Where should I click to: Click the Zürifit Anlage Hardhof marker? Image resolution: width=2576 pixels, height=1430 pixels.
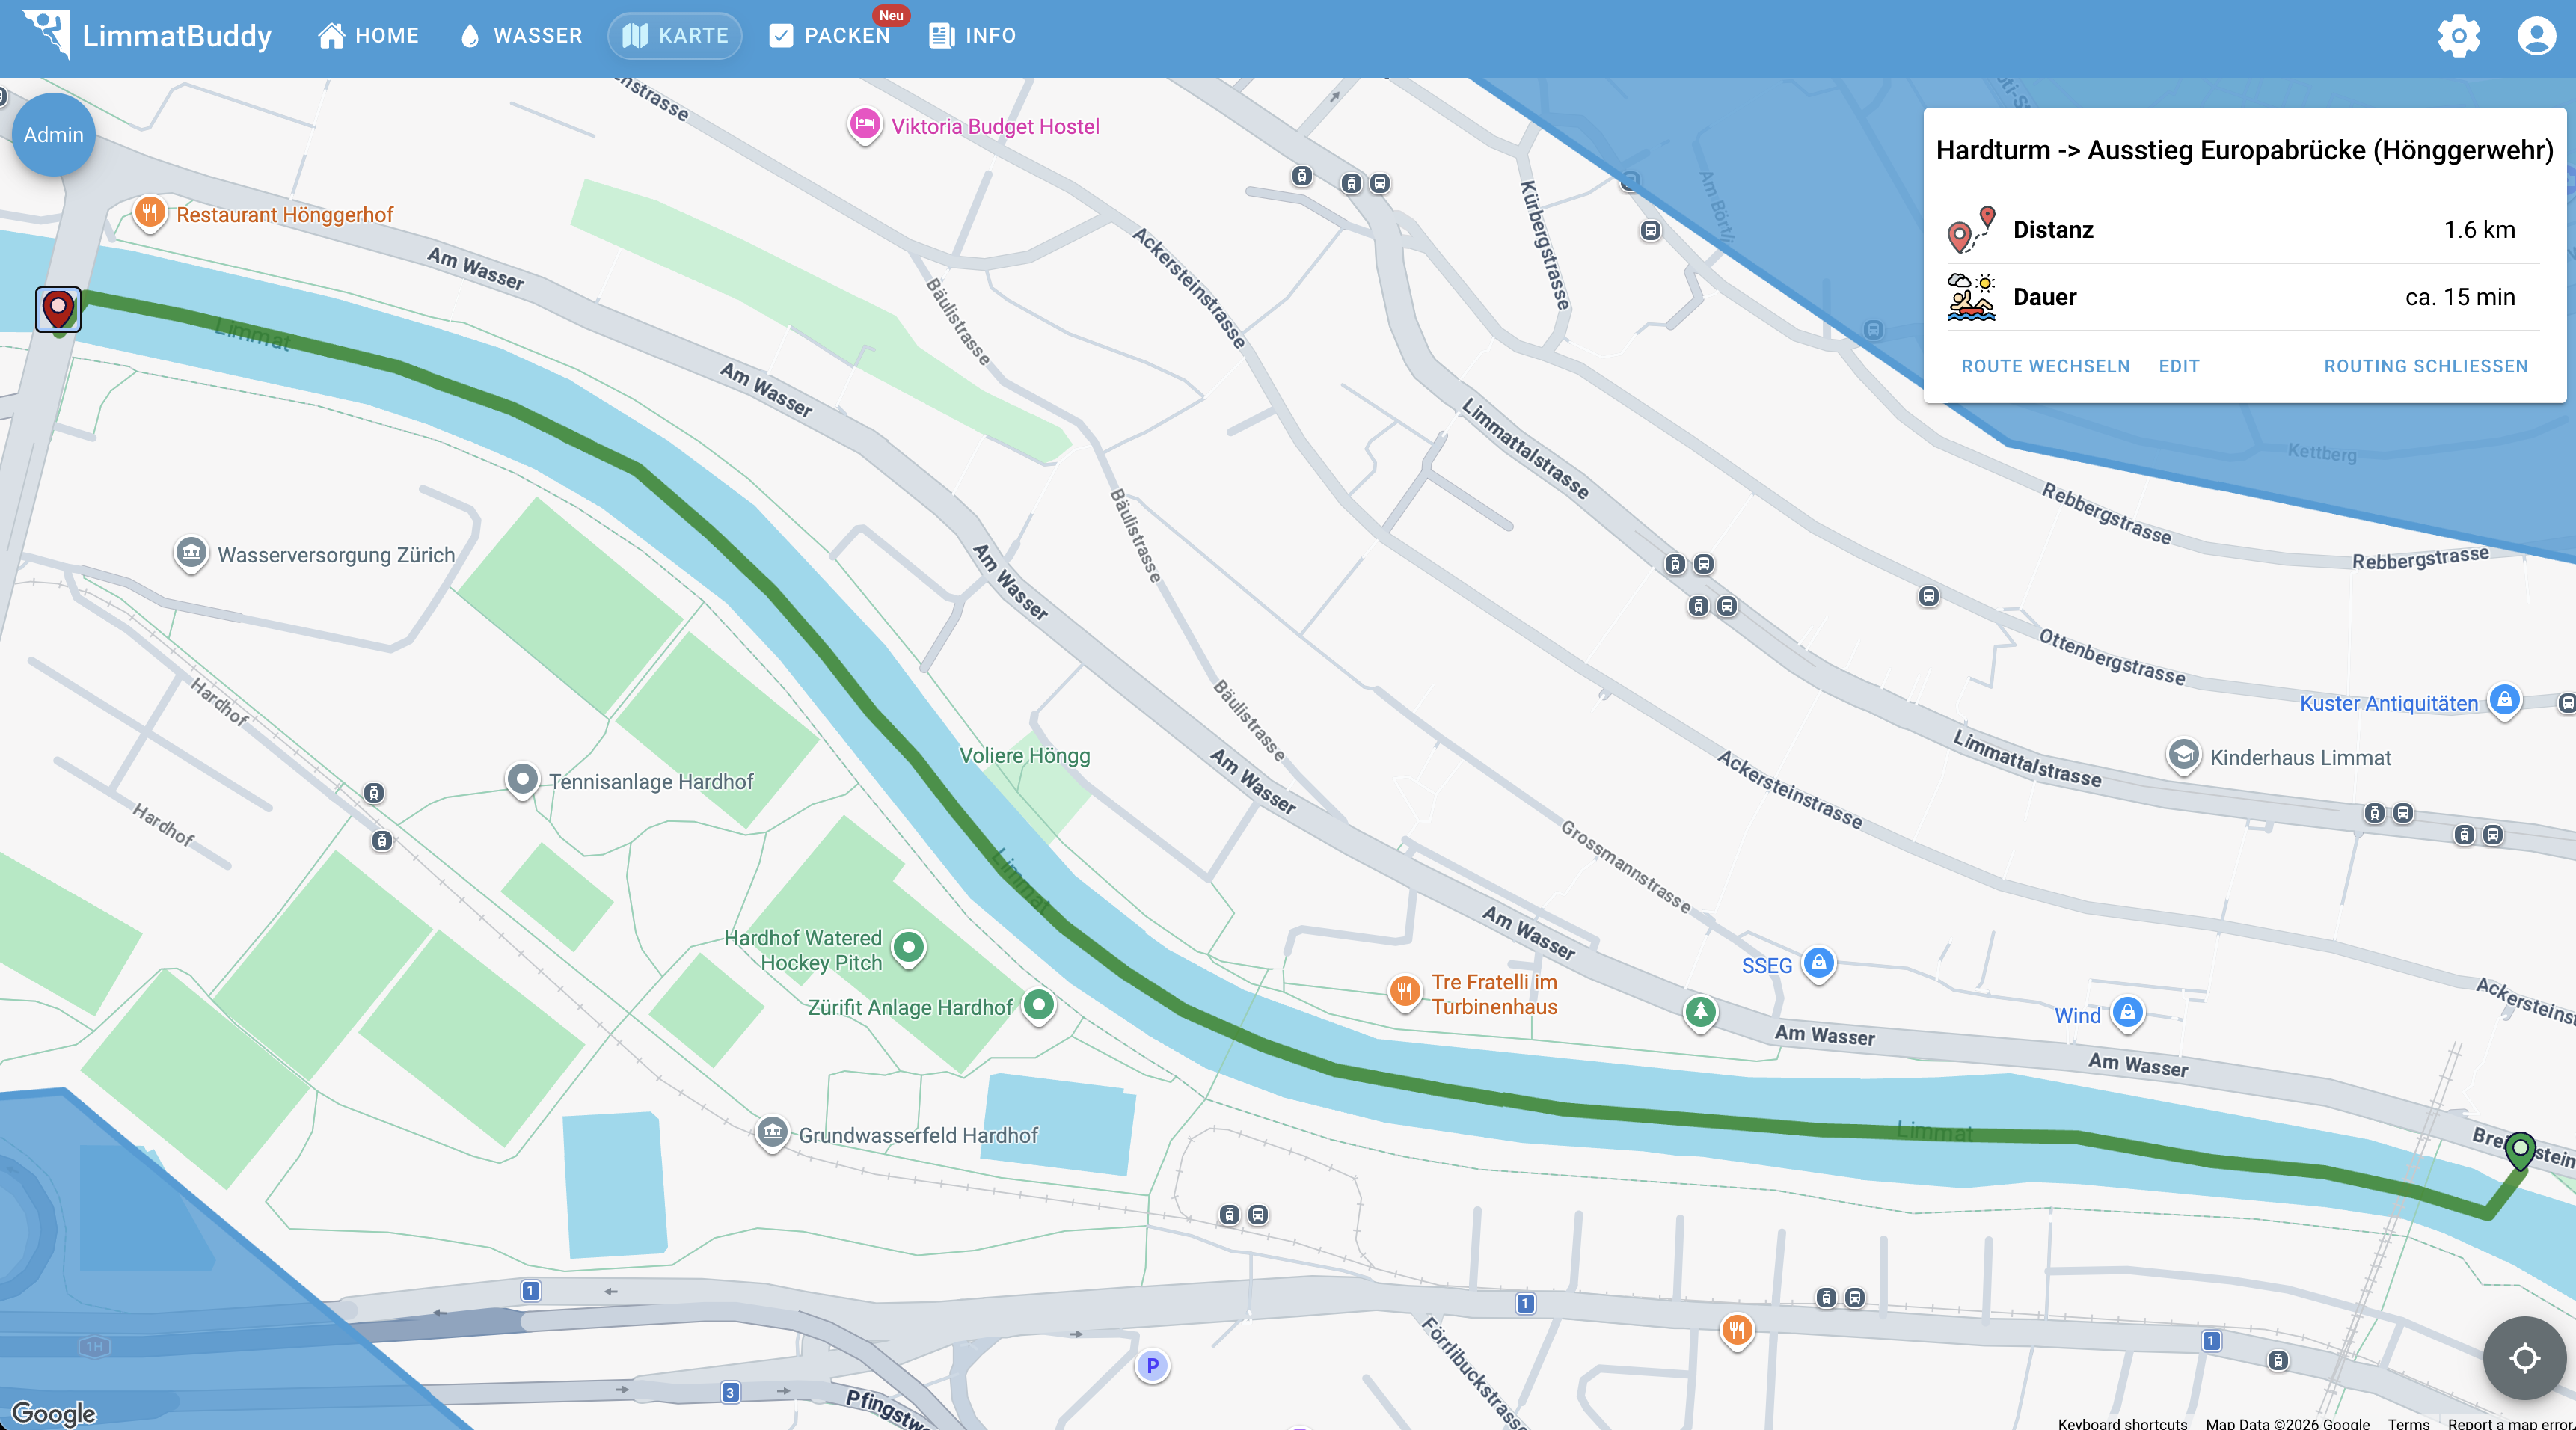point(1039,1006)
